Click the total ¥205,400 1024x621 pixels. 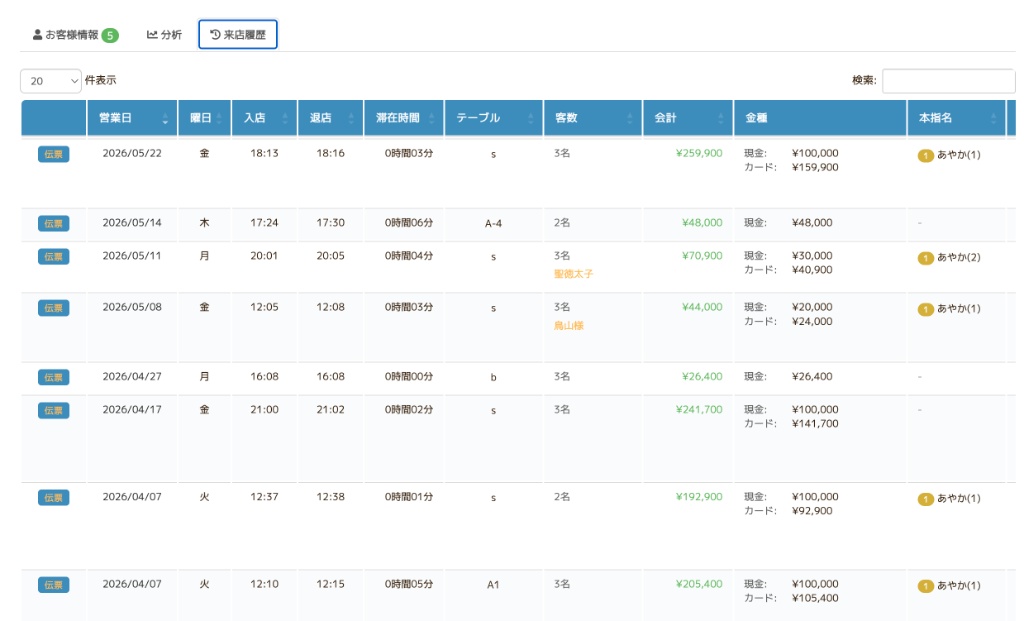coord(699,584)
